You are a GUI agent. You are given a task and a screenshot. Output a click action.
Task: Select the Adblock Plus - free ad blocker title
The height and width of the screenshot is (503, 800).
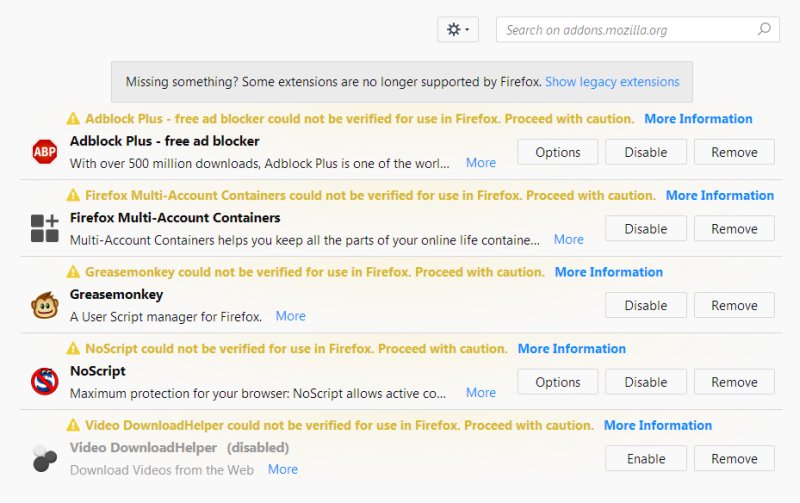(x=164, y=141)
